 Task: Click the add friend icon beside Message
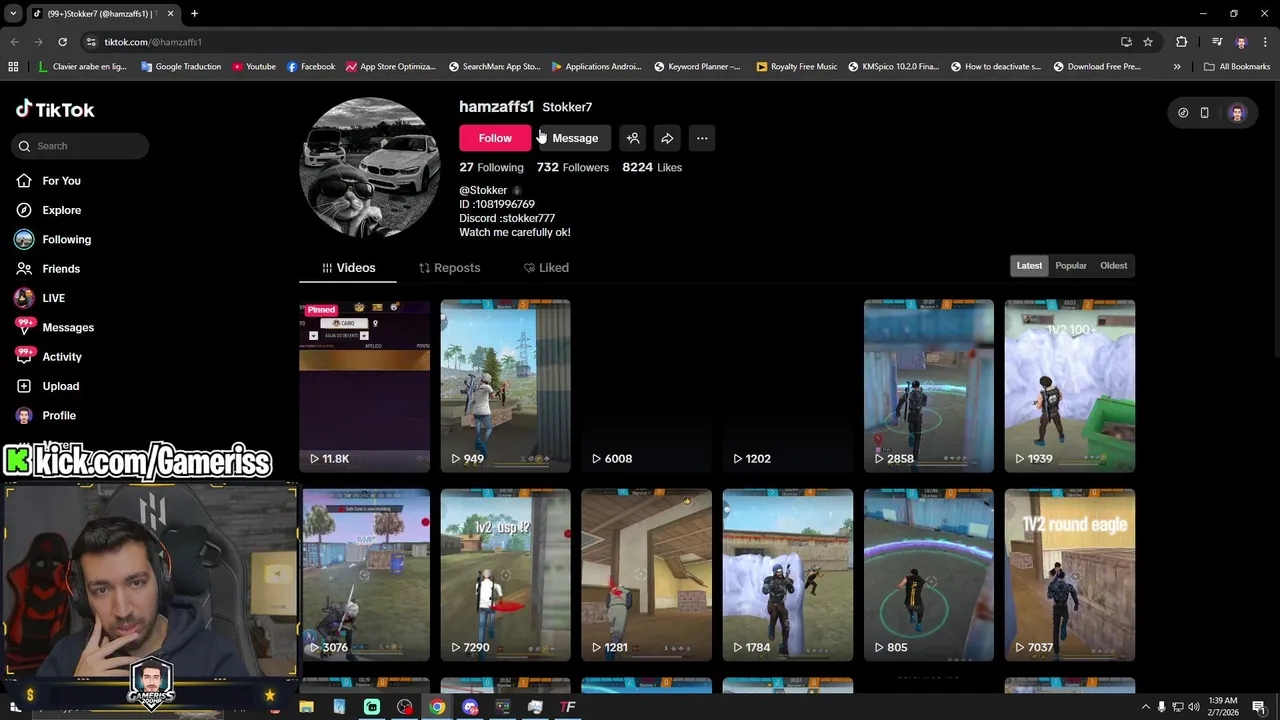(x=633, y=138)
